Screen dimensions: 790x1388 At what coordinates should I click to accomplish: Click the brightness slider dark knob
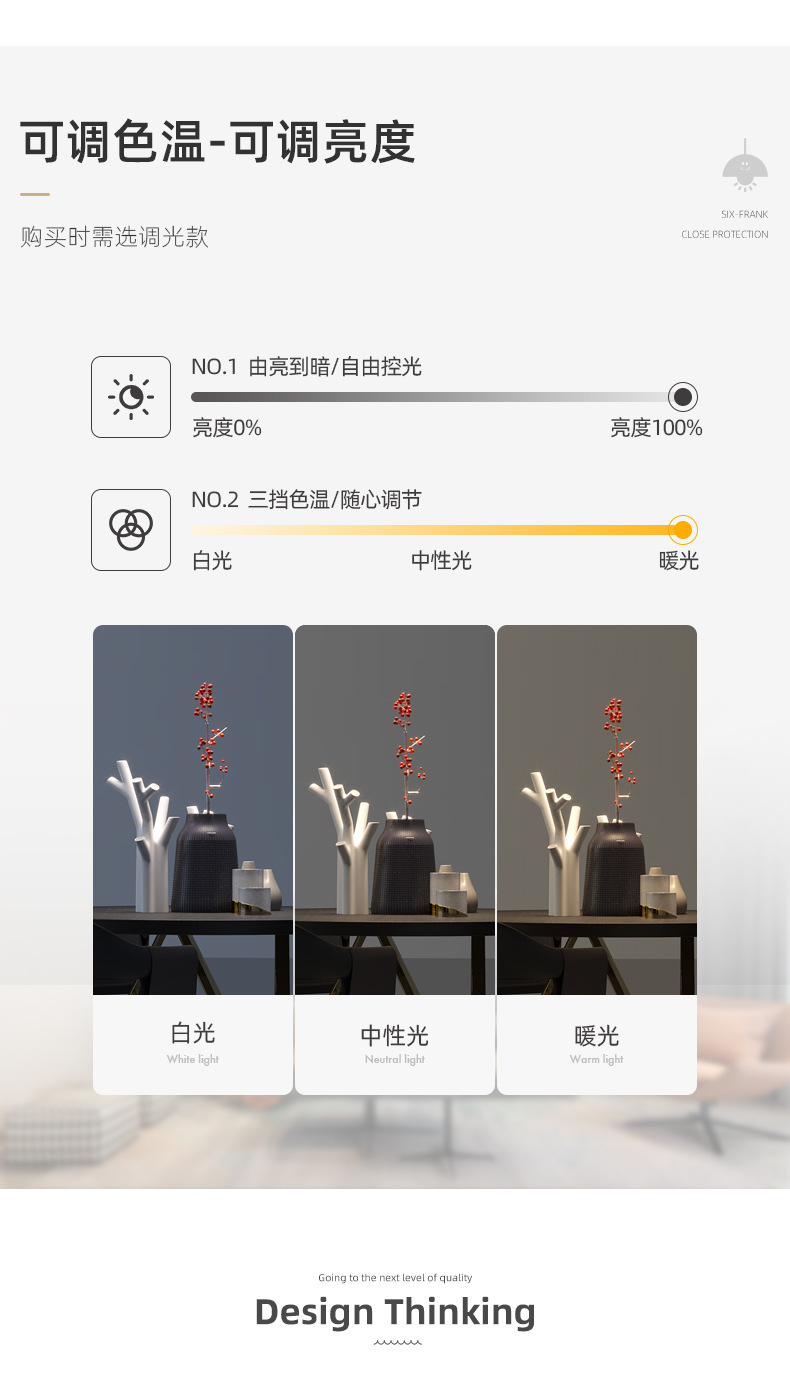pyautogui.click(x=683, y=397)
